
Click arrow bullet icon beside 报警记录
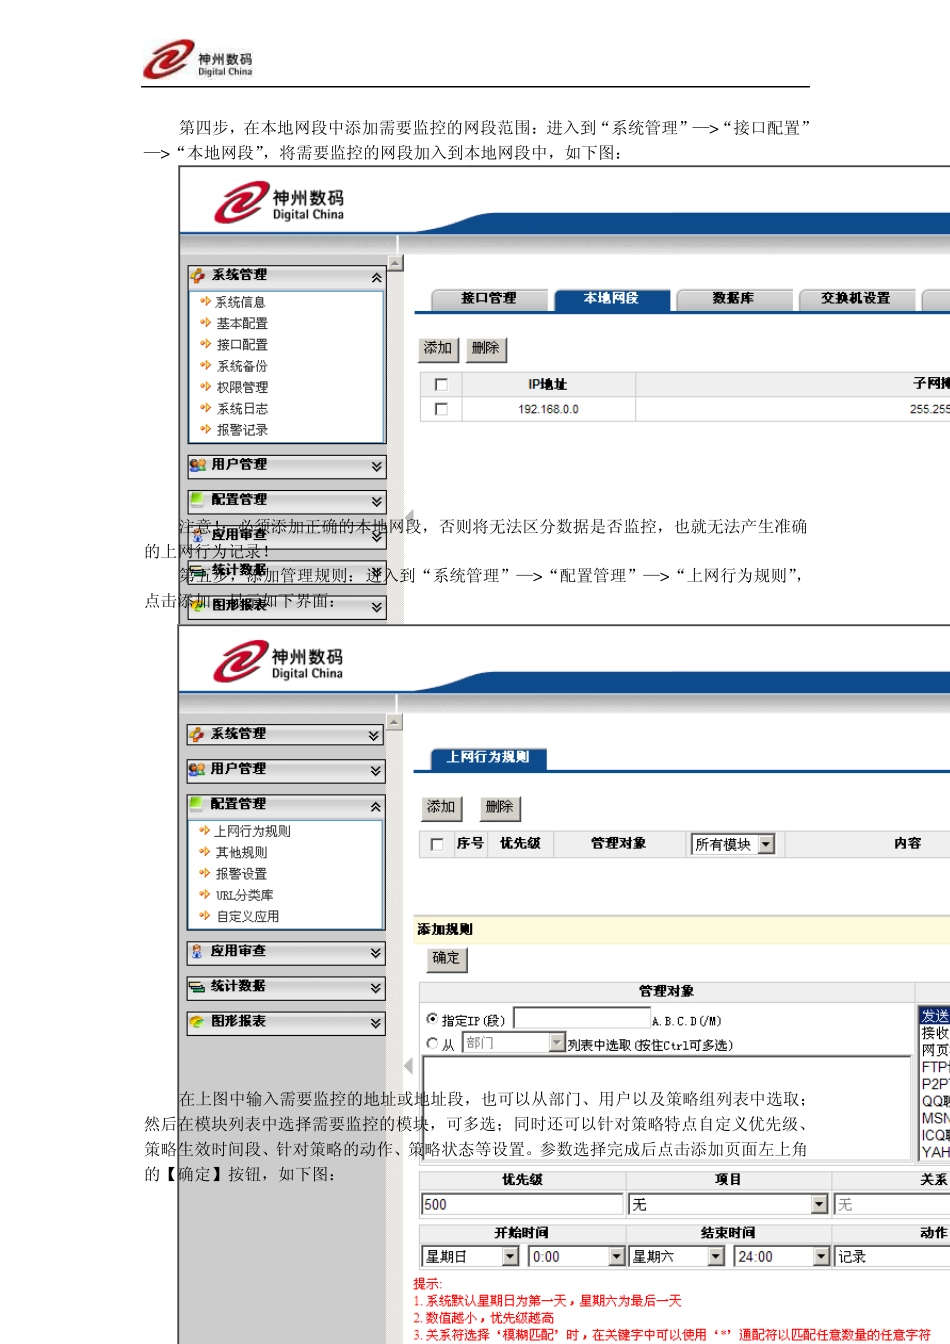tap(205, 429)
